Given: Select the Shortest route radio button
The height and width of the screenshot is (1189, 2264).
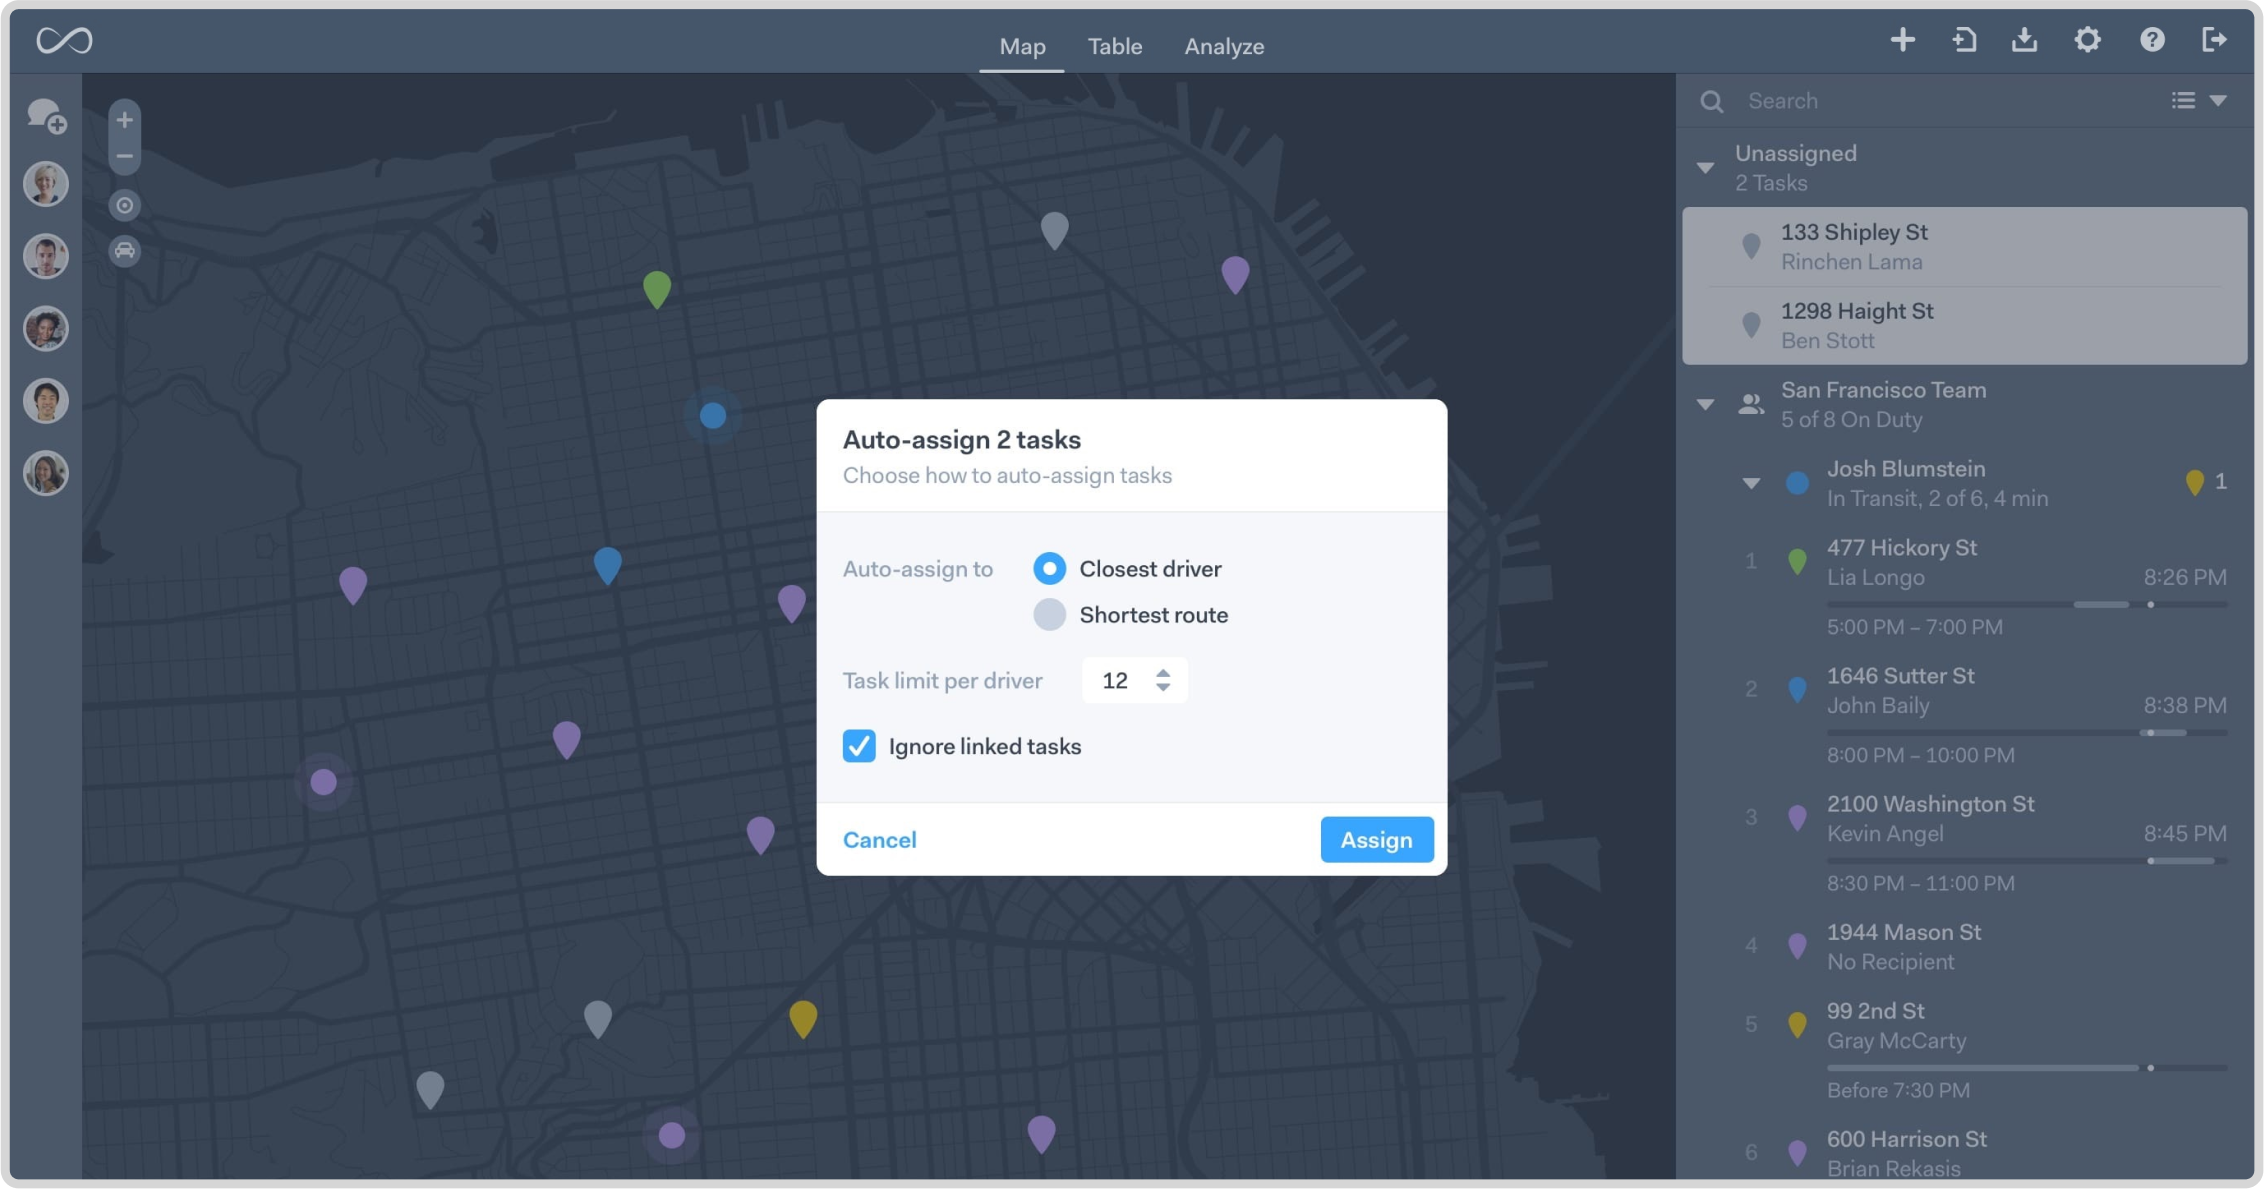Looking at the screenshot, I should (1050, 614).
